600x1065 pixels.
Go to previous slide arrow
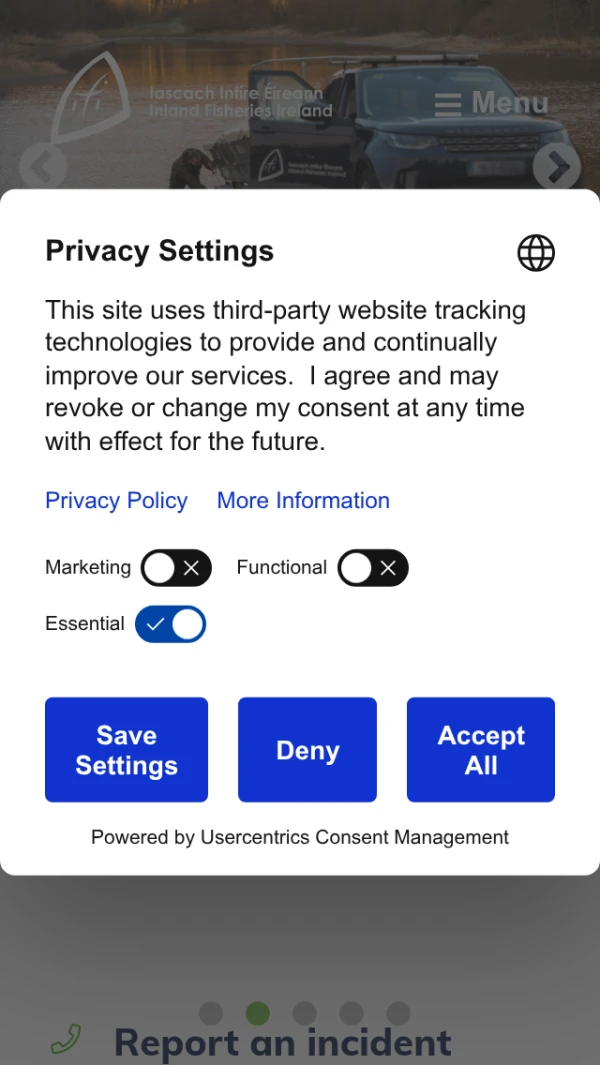coord(43,168)
